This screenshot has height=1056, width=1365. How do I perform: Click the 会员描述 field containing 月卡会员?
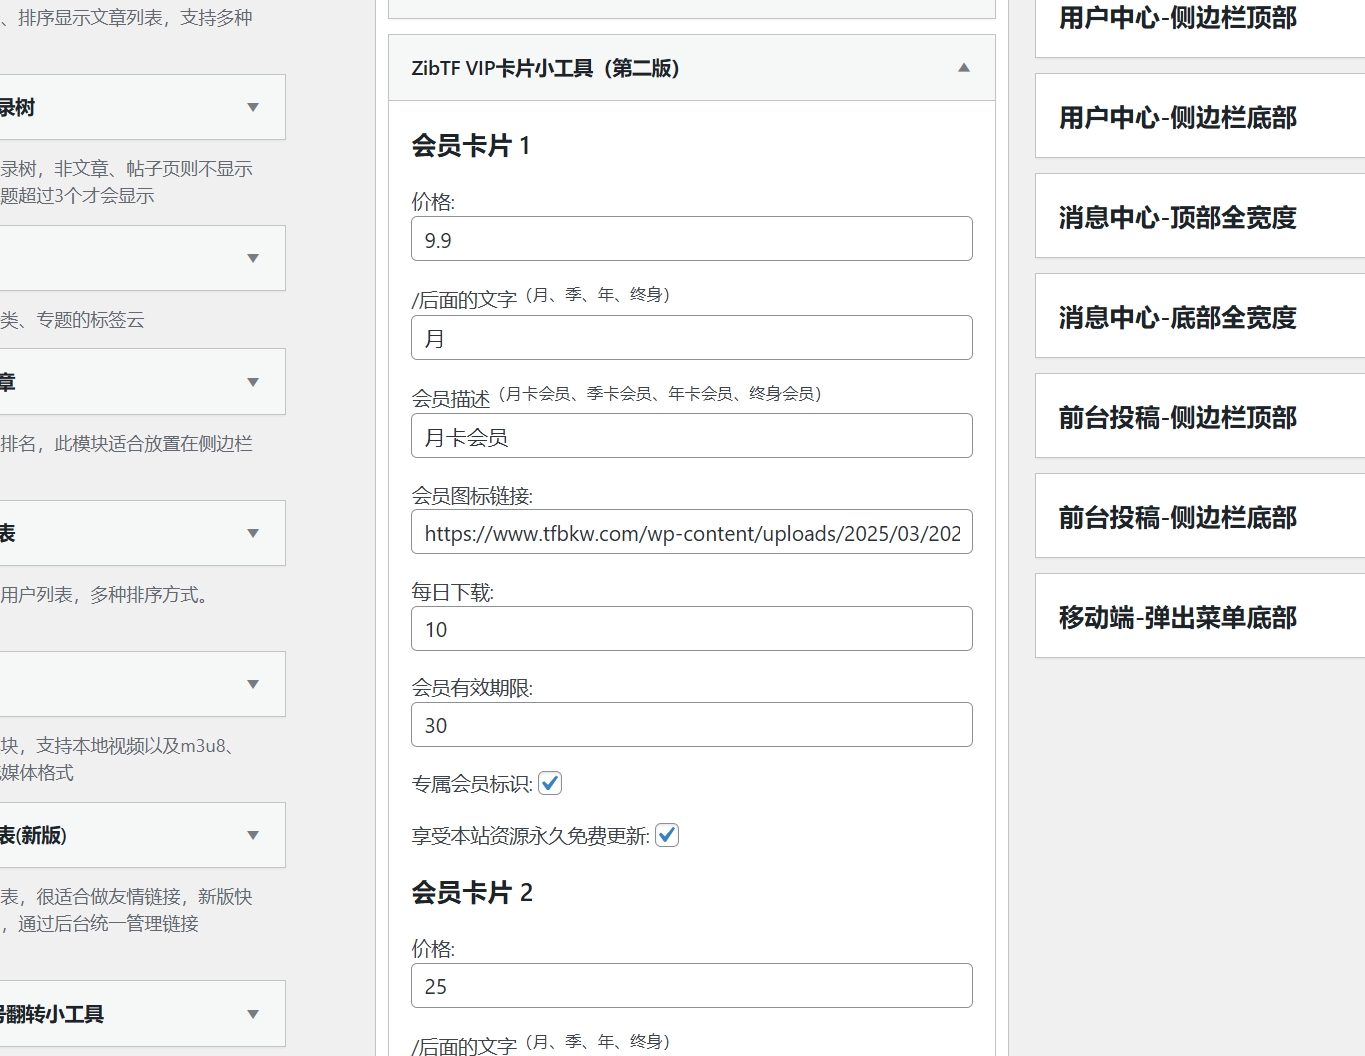coord(691,436)
